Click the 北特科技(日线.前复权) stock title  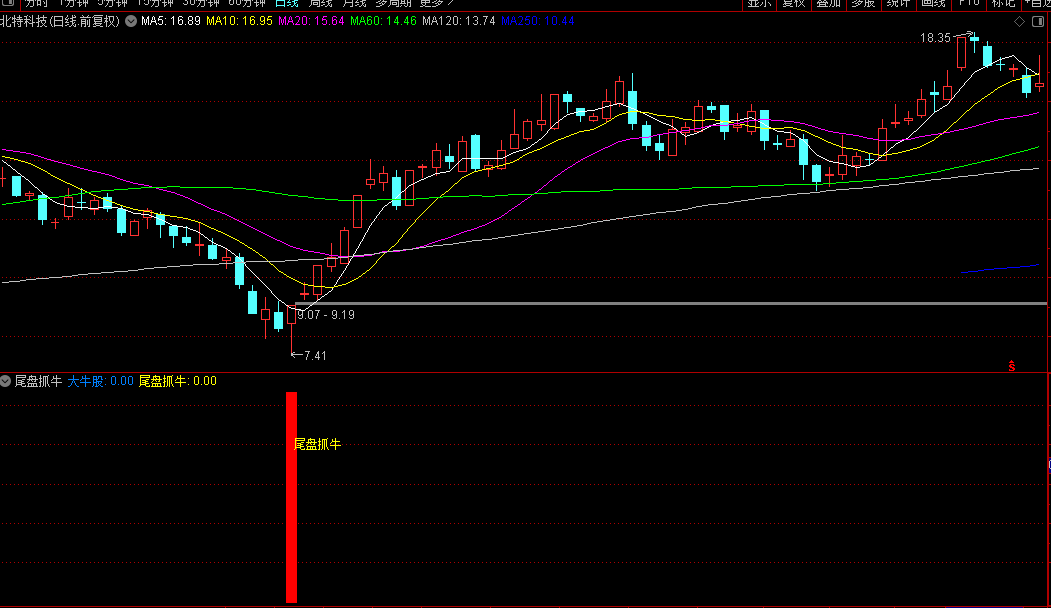[60, 21]
